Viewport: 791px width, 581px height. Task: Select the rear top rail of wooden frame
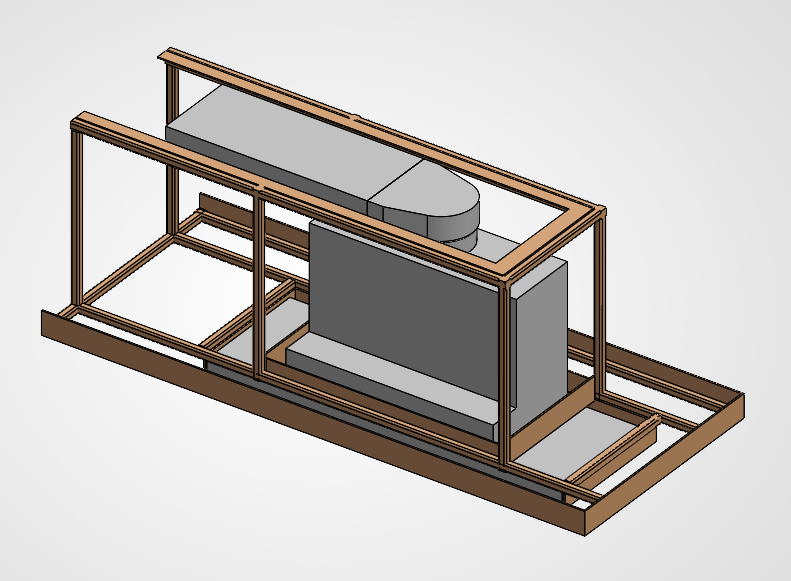(380, 125)
